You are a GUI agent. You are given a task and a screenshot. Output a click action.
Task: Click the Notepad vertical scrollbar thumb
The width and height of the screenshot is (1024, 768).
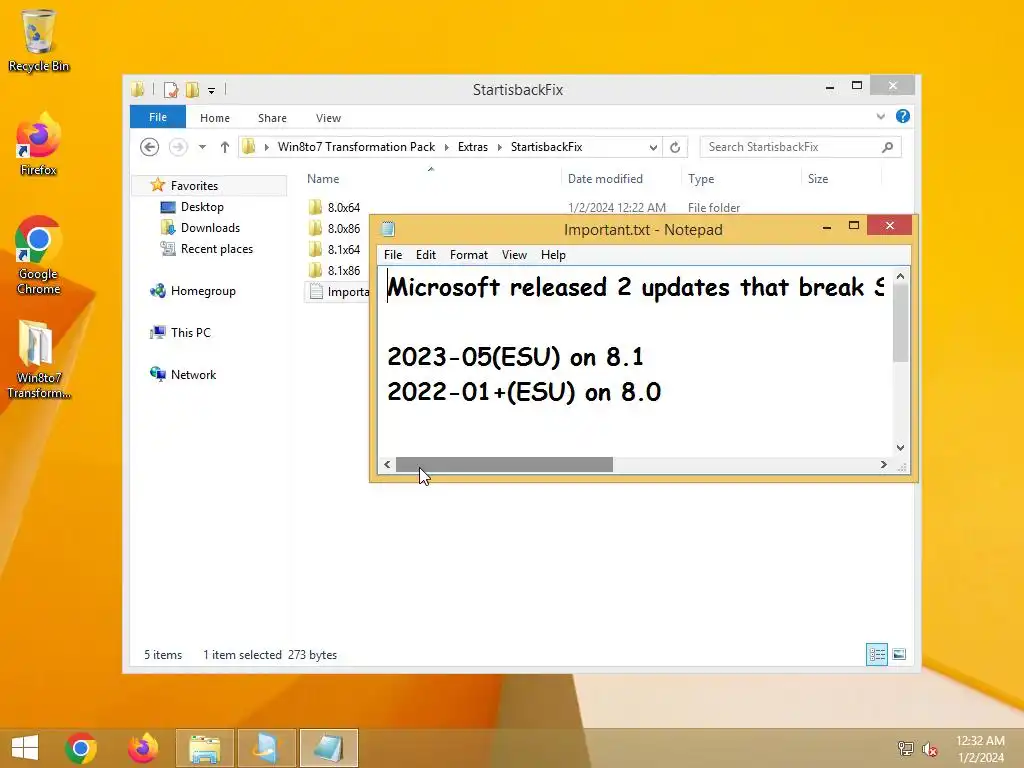[x=901, y=323]
